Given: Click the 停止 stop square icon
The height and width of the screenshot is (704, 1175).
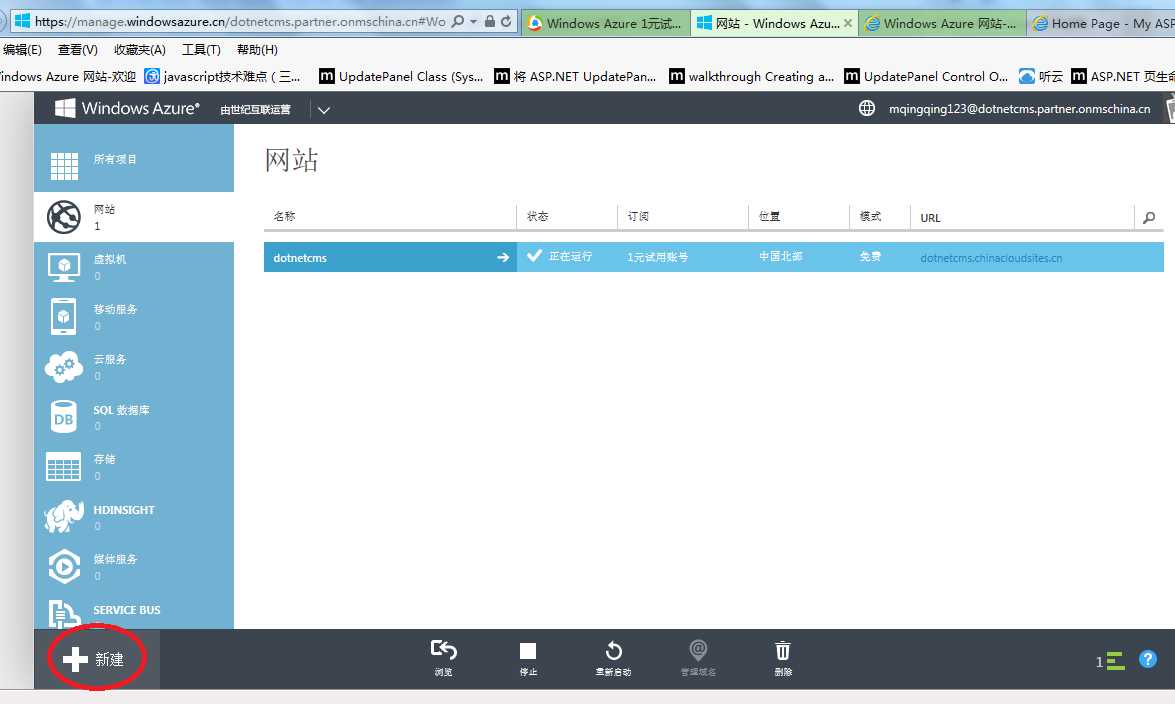Looking at the screenshot, I should pyautogui.click(x=528, y=651).
